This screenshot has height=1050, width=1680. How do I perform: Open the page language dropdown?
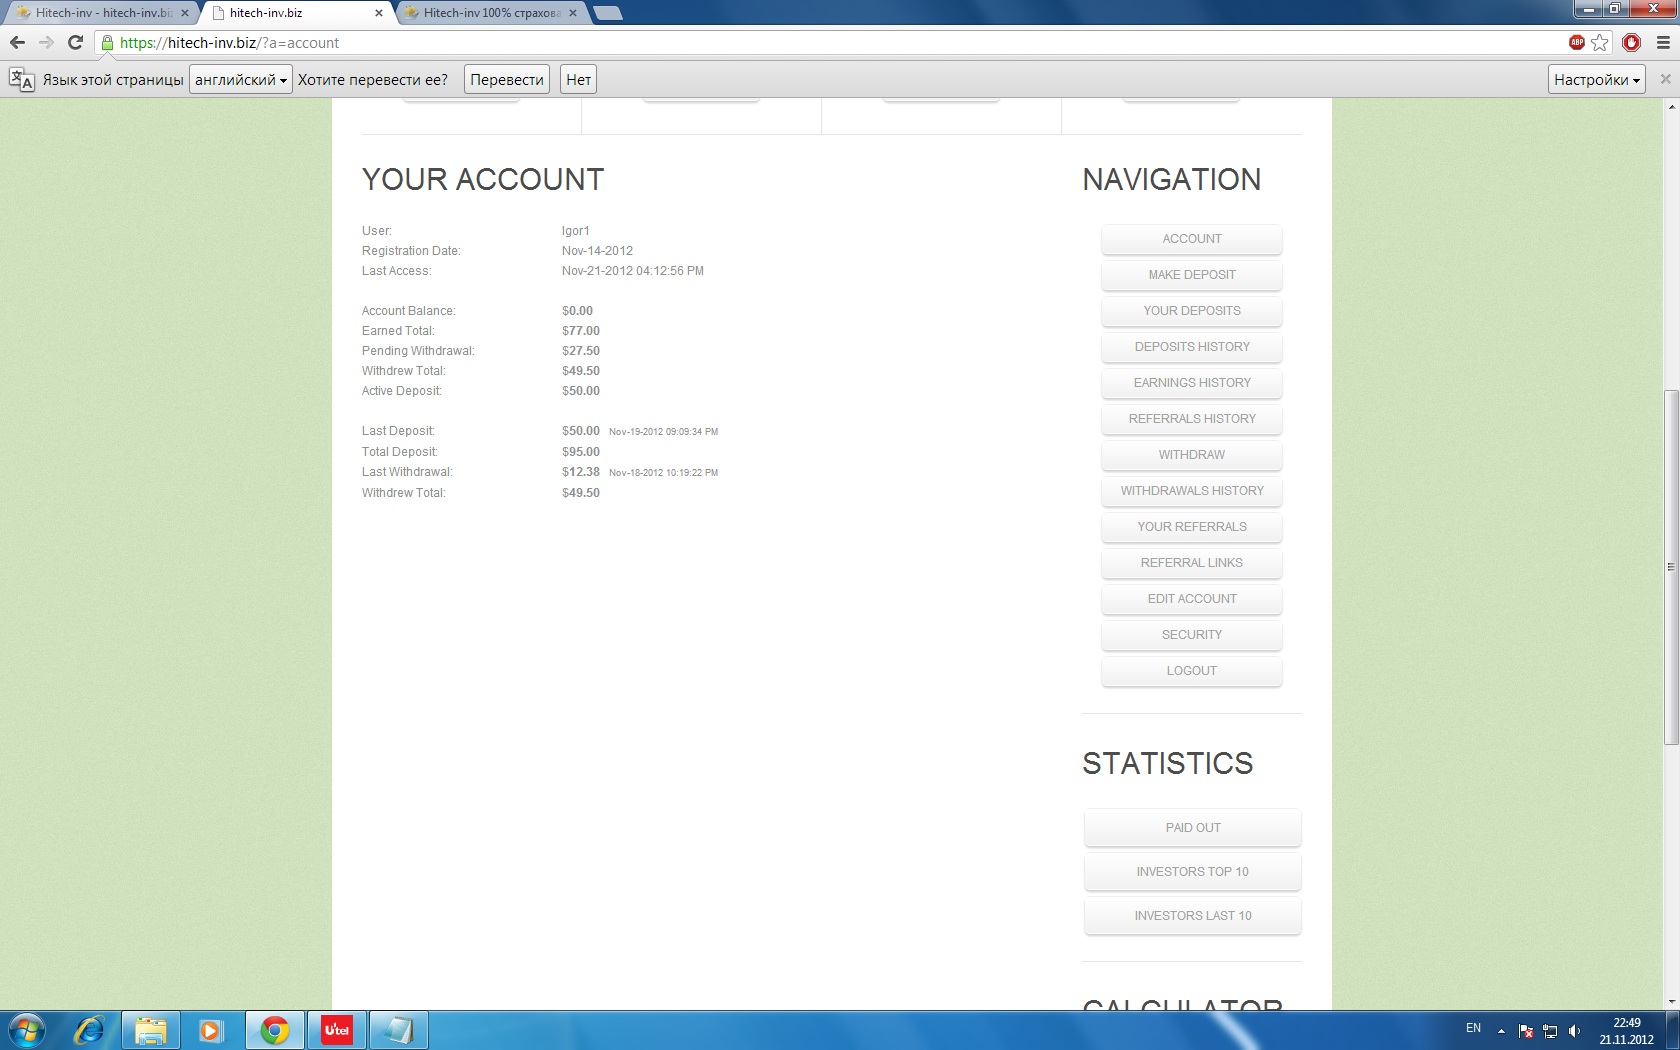(241, 80)
